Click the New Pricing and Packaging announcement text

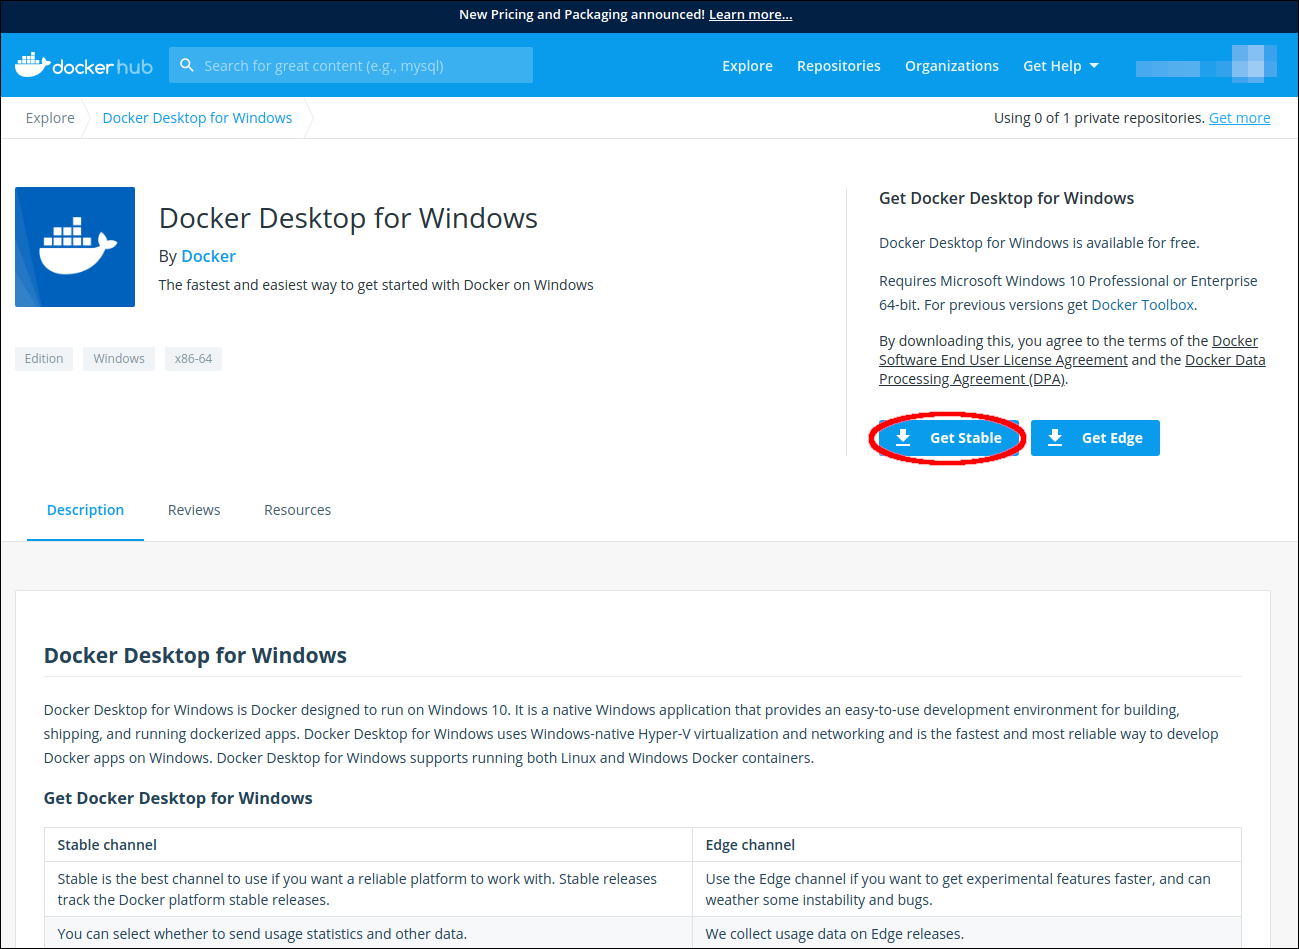pos(582,15)
